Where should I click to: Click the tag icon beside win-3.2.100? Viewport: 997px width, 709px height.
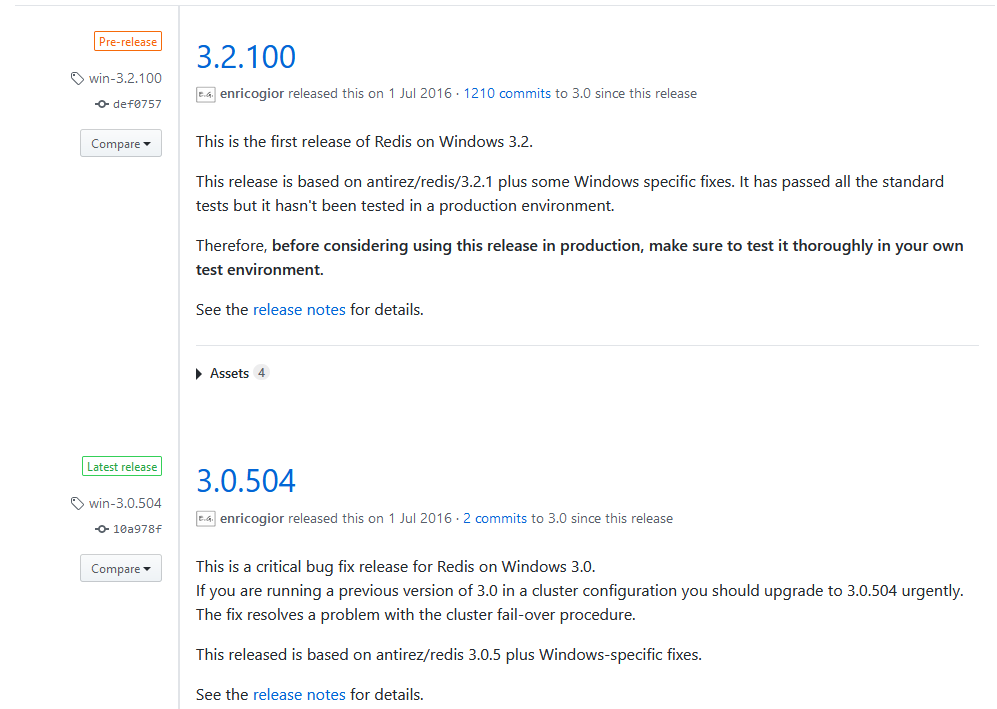point(77,78)
